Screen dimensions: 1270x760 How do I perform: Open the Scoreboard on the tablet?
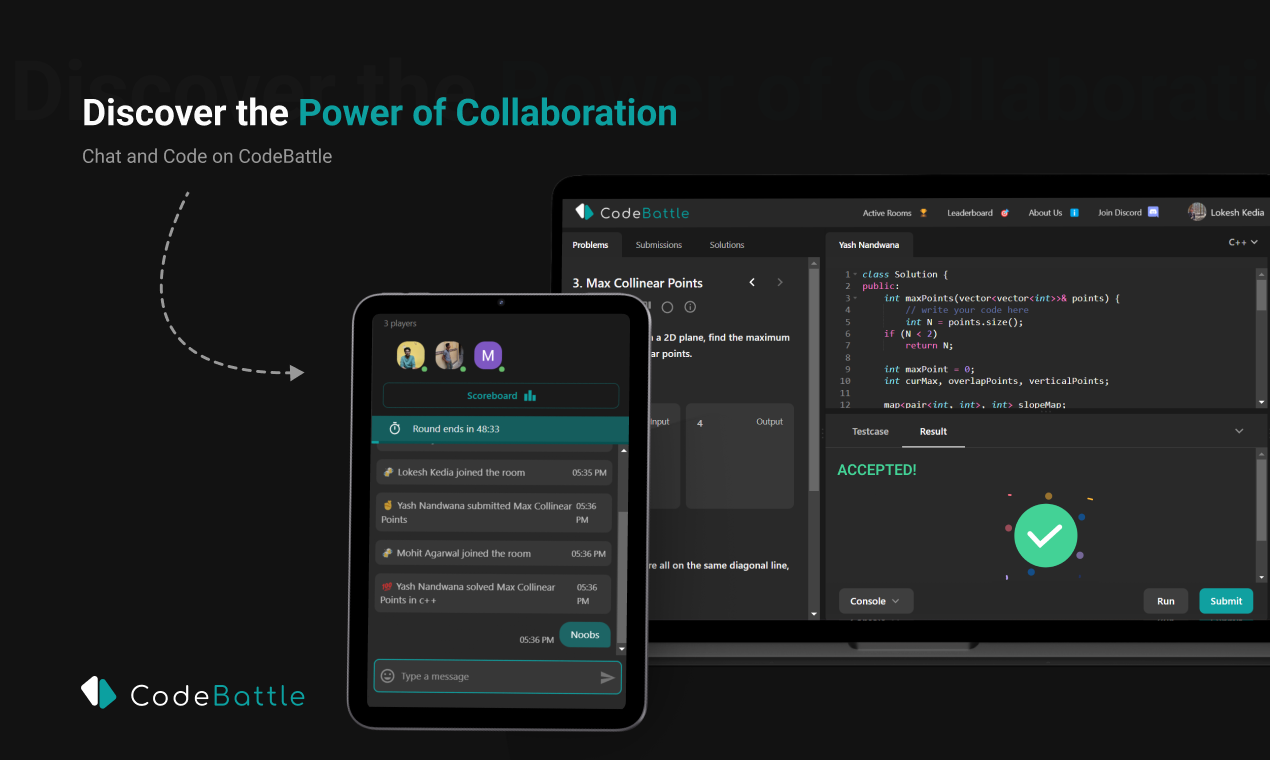pyautogui.click(x=501, y=395)
